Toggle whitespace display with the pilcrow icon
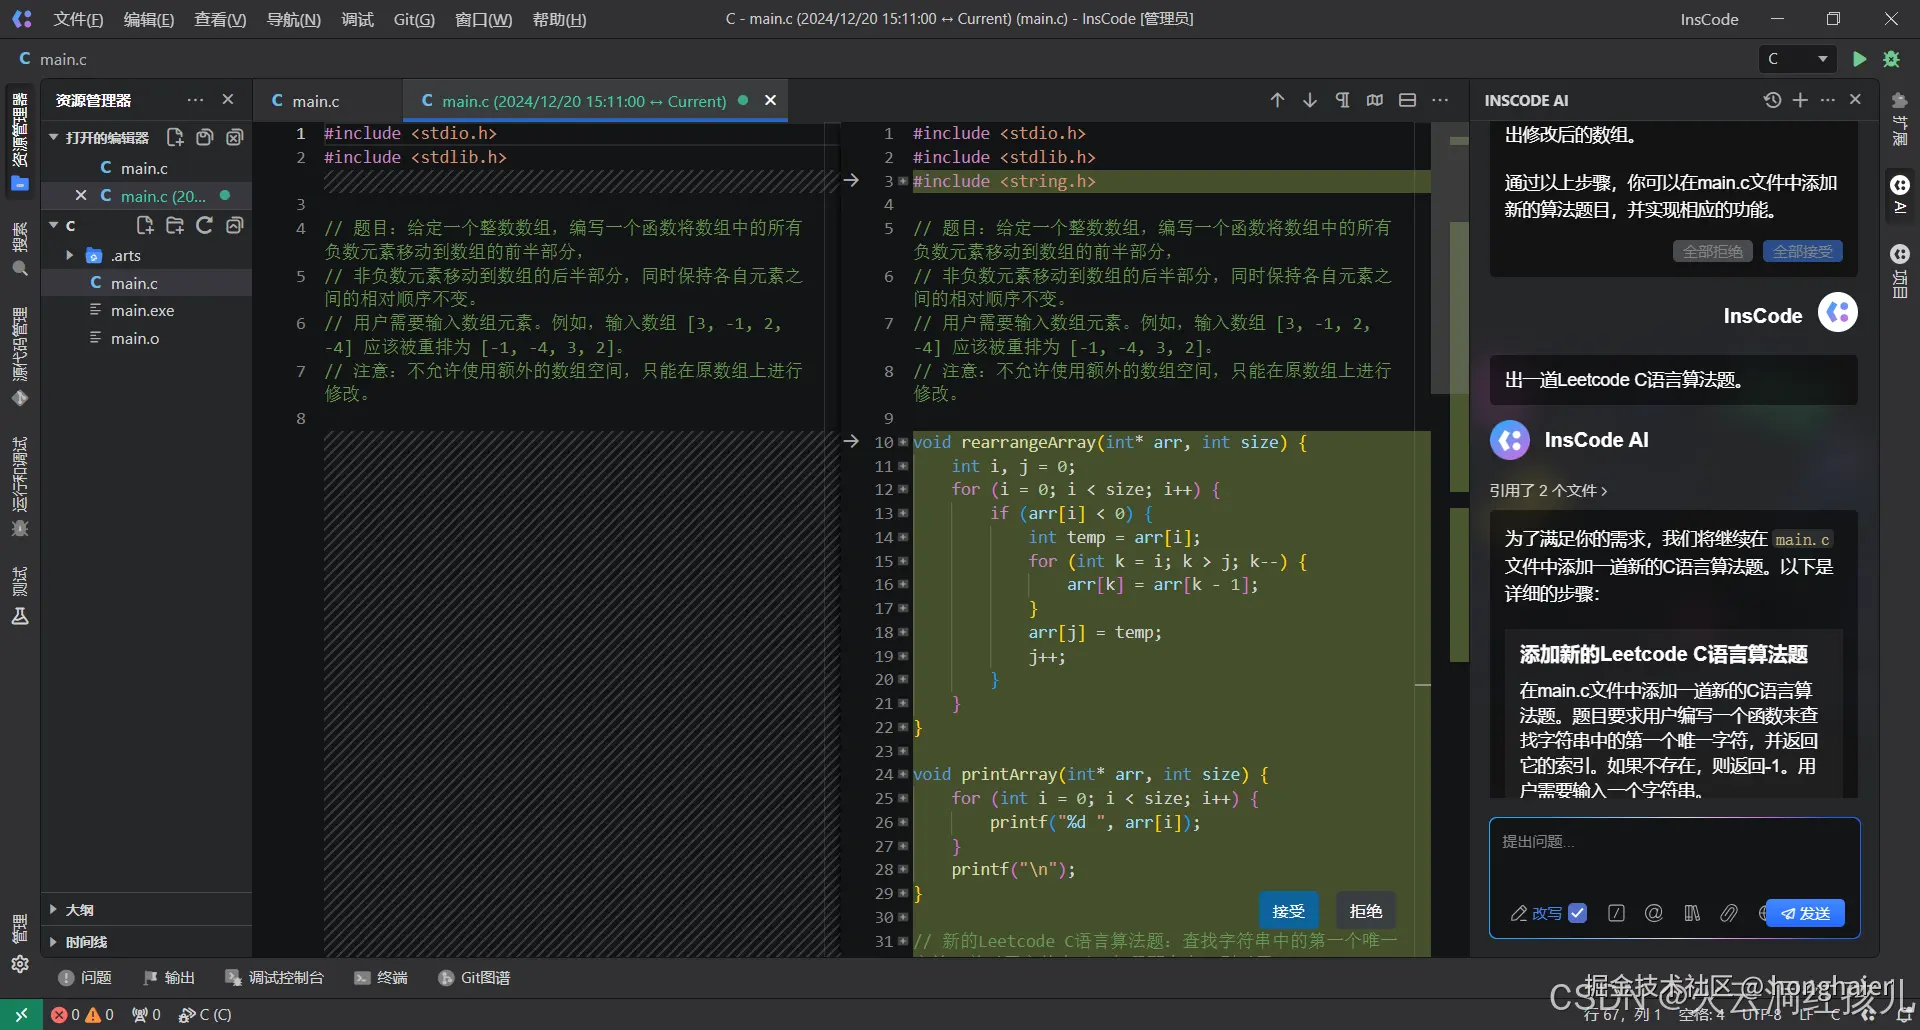 point(1342,100)
